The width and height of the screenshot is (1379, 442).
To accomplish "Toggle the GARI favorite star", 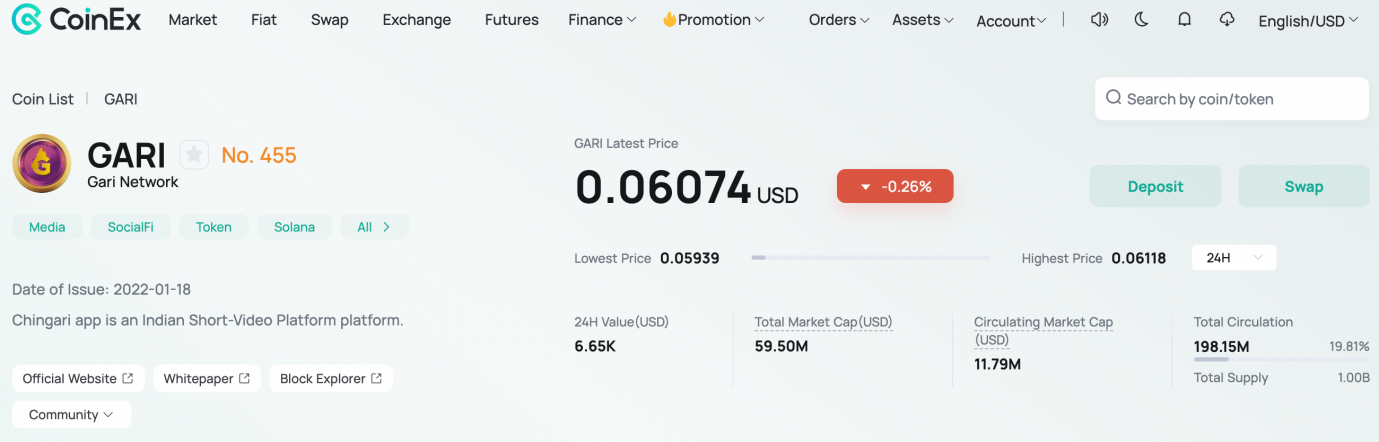I will click(x=194, y=155).
